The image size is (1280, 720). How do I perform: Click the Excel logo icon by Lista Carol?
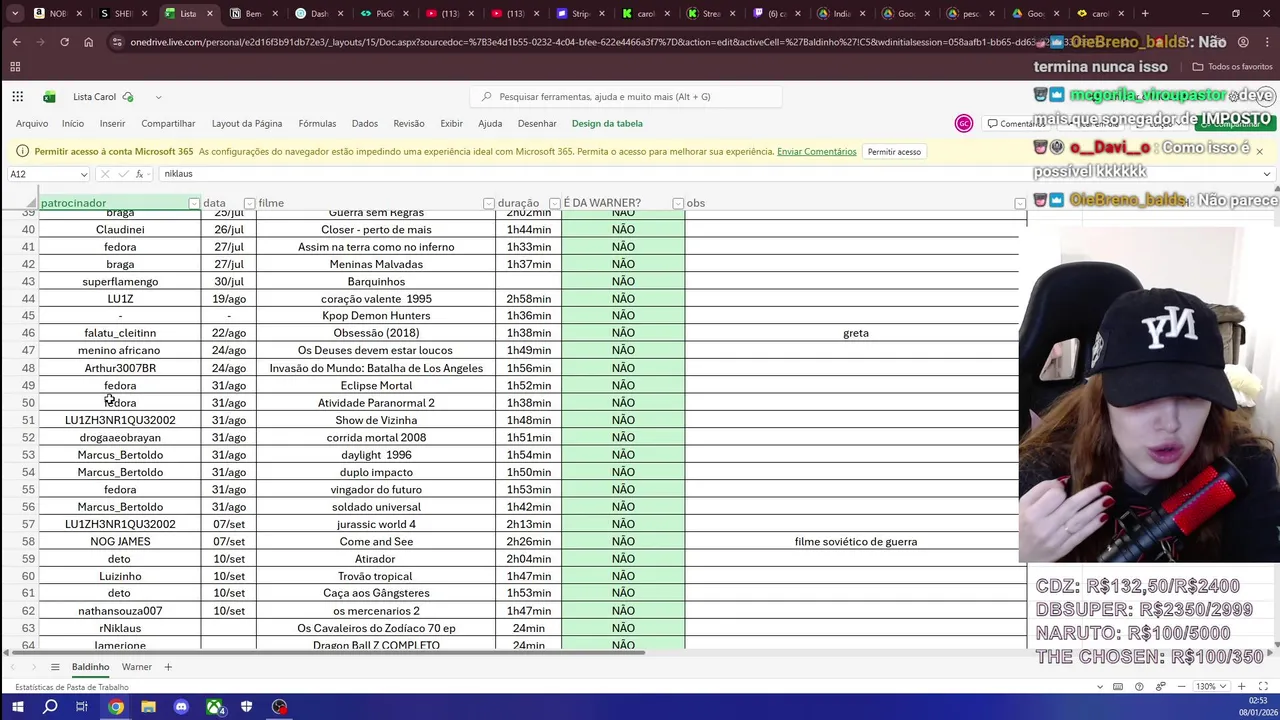click(49, 97)
